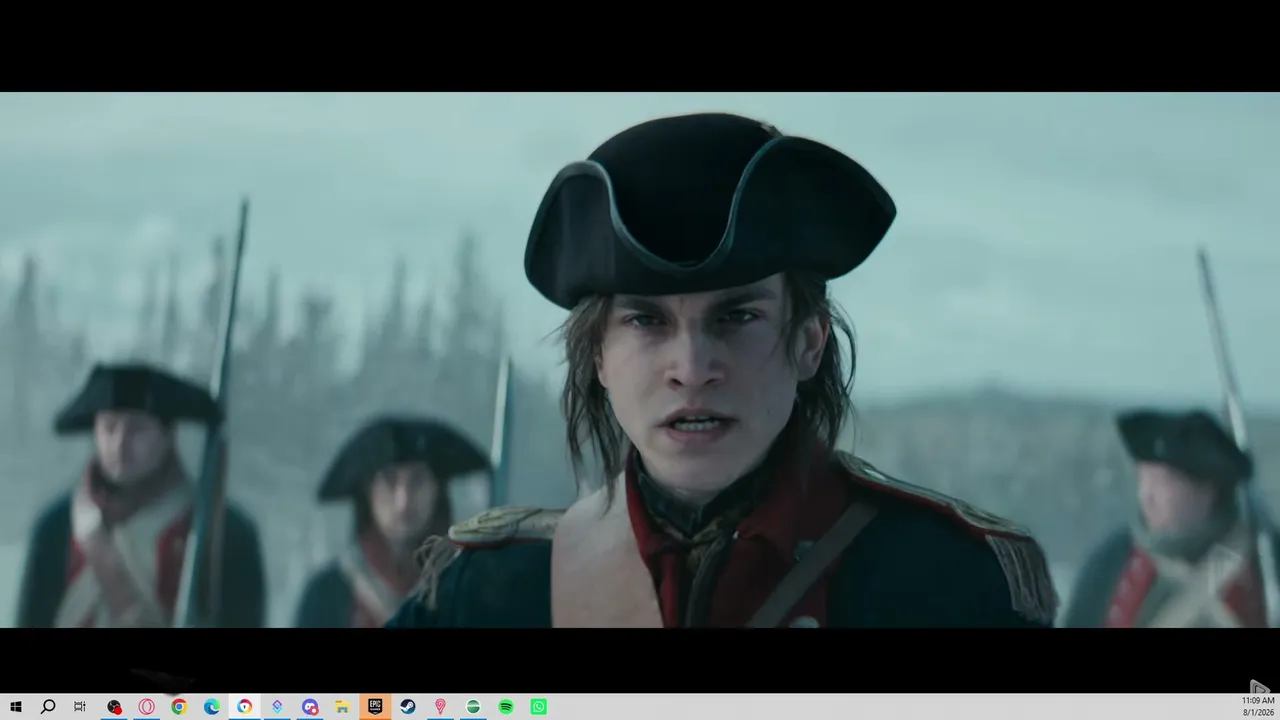The width and height of the screenshot is (1280, 720).
Task: Open the pink map pin app
Action: point(440,707)
